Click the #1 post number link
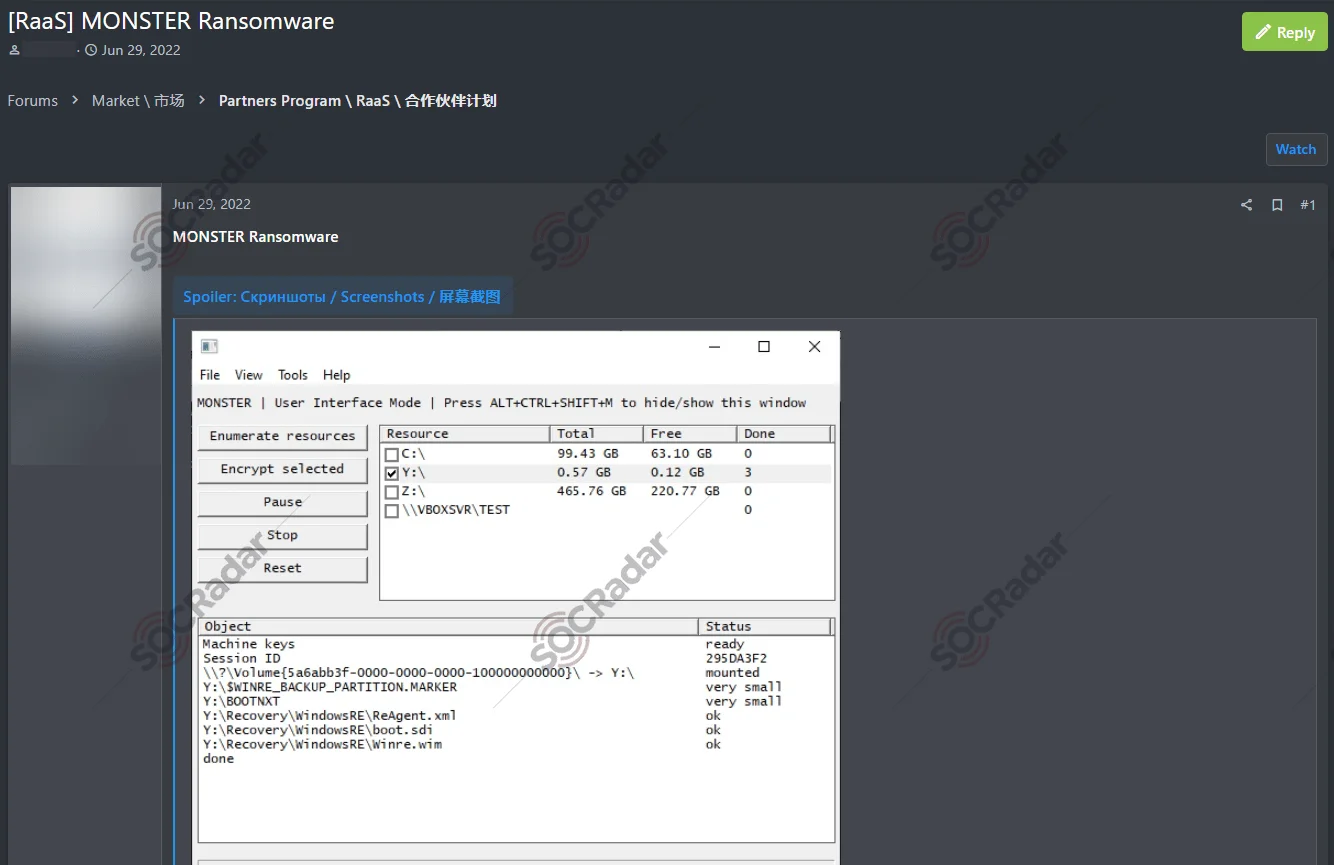The width and height of the screenshot is (1334, 865). tap(1308, 205)
